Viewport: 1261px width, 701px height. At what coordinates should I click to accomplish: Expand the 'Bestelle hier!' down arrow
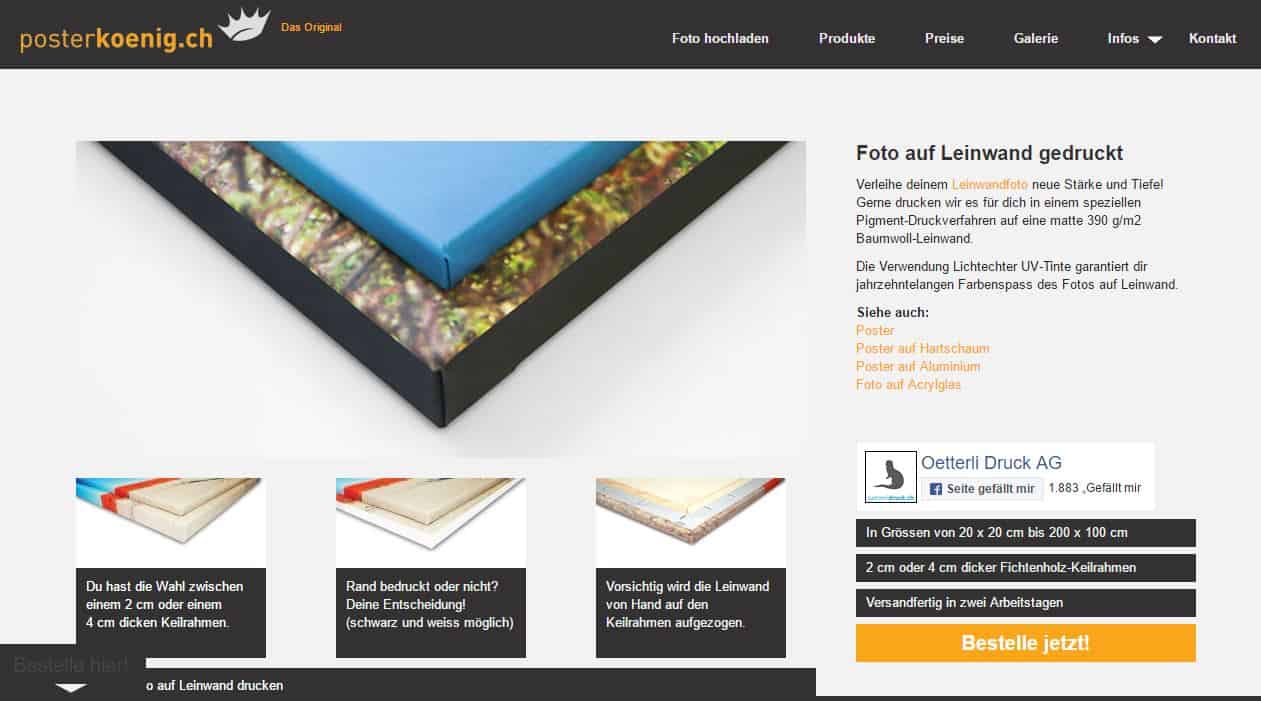[71, 687]
